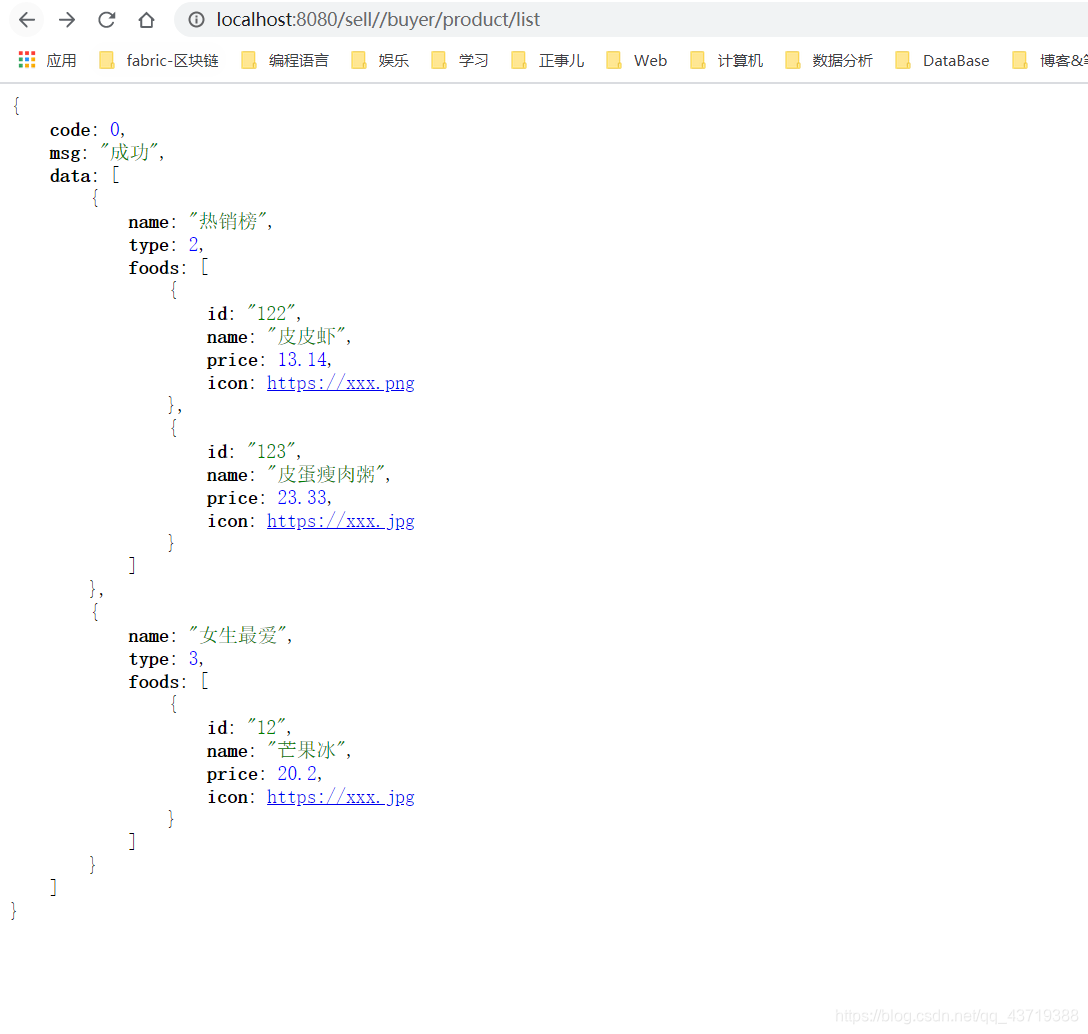Open the 数据分析 bookmark folder
1088x1034 pixels.
click(829, 60)
